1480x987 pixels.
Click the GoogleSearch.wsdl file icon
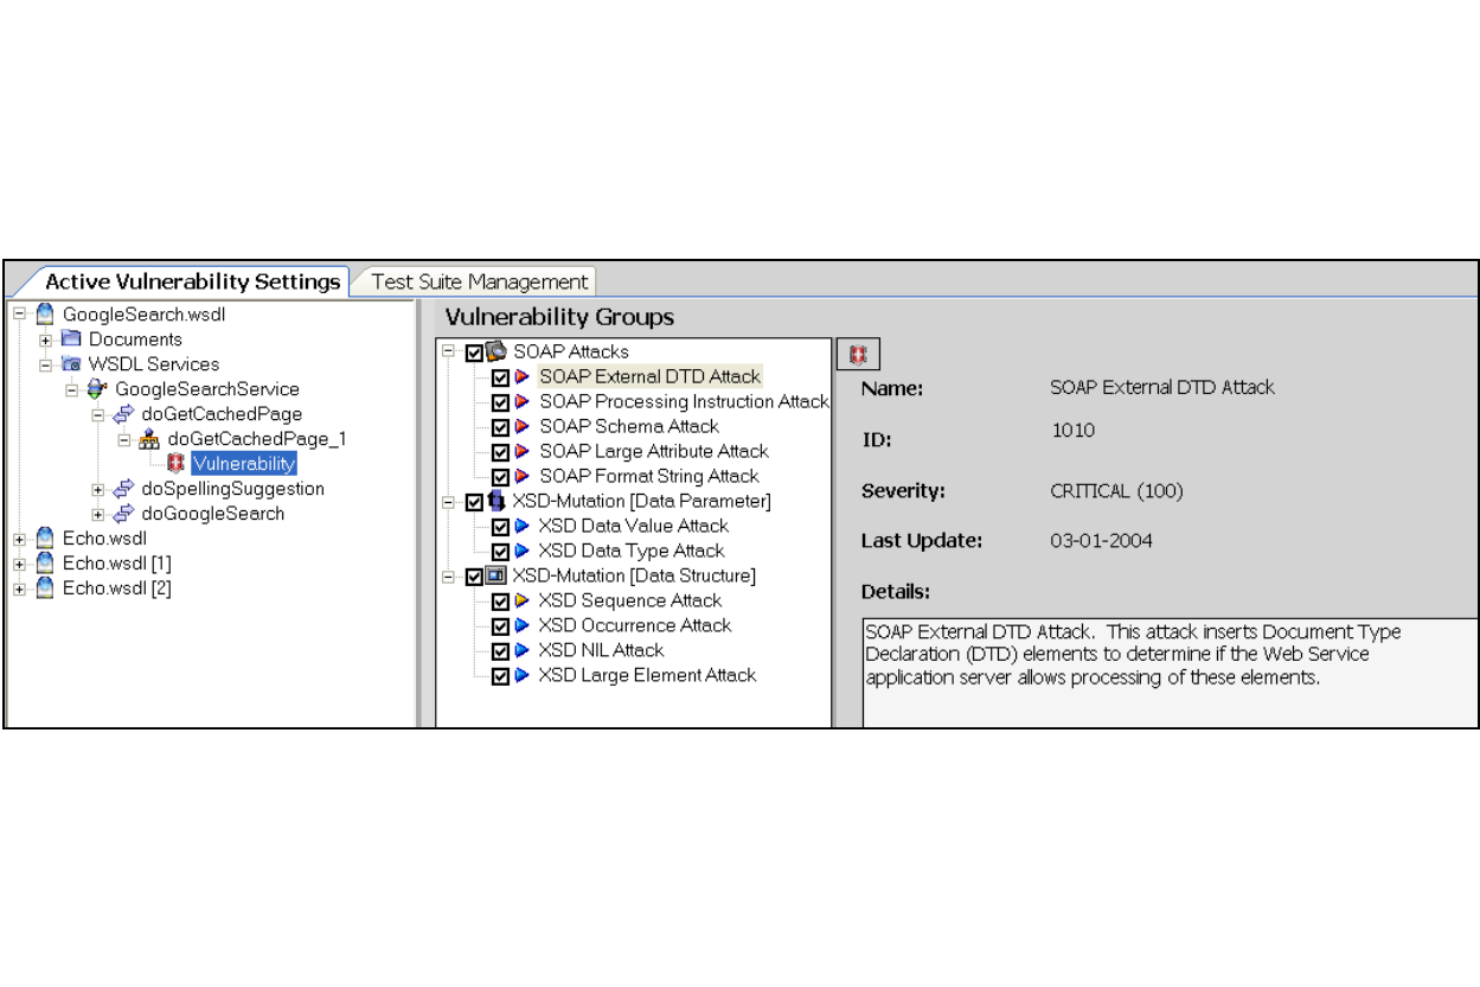click(x=45, y=314)
